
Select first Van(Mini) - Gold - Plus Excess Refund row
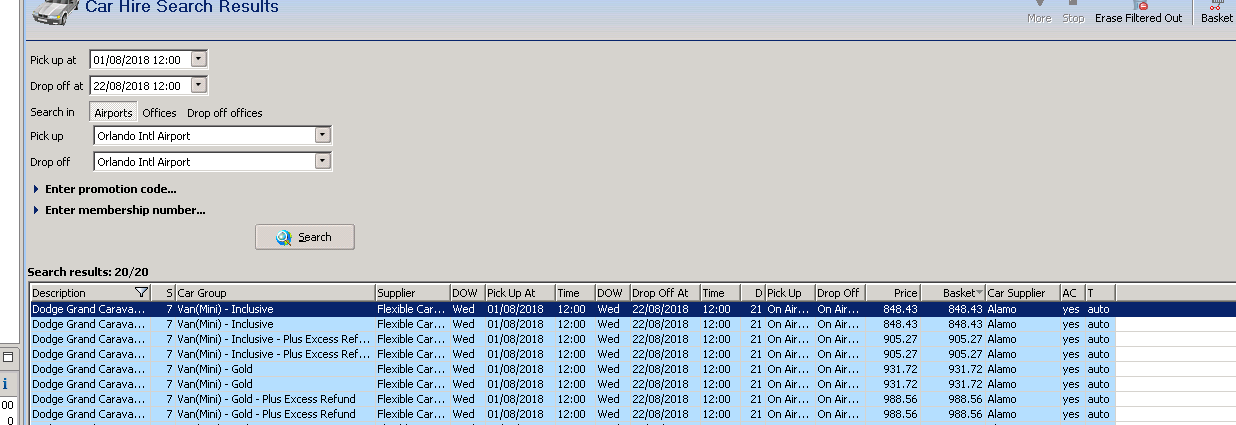[572, 399]
